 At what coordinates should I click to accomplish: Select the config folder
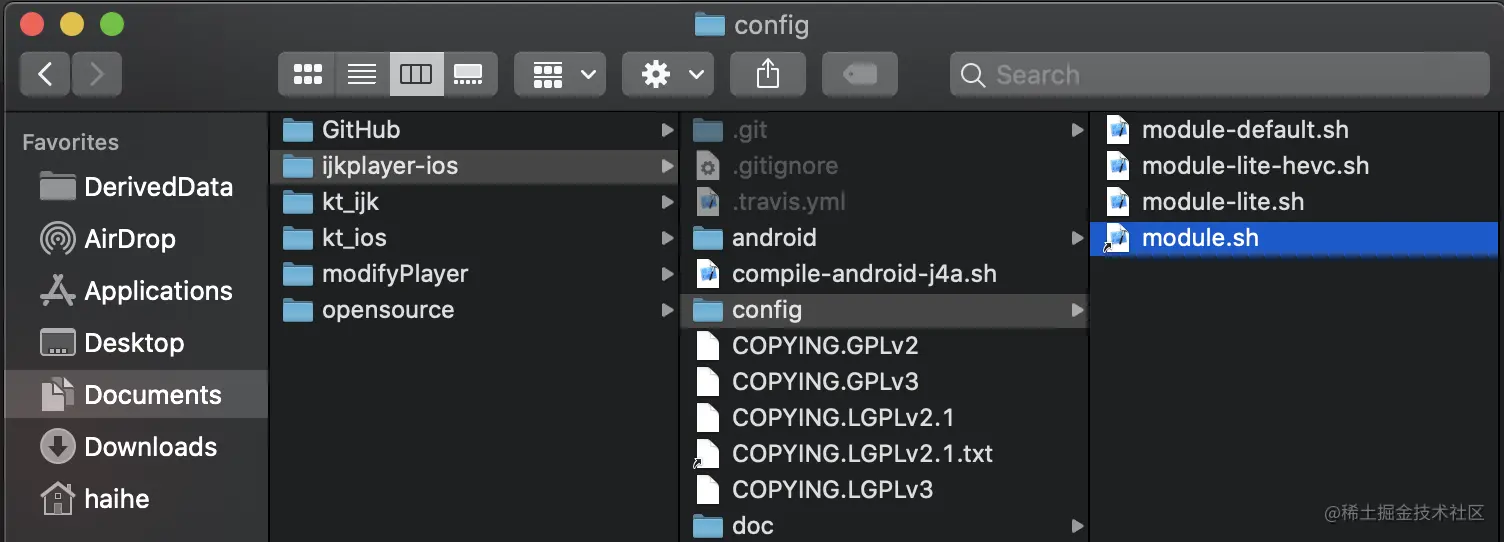coord(884,310)
